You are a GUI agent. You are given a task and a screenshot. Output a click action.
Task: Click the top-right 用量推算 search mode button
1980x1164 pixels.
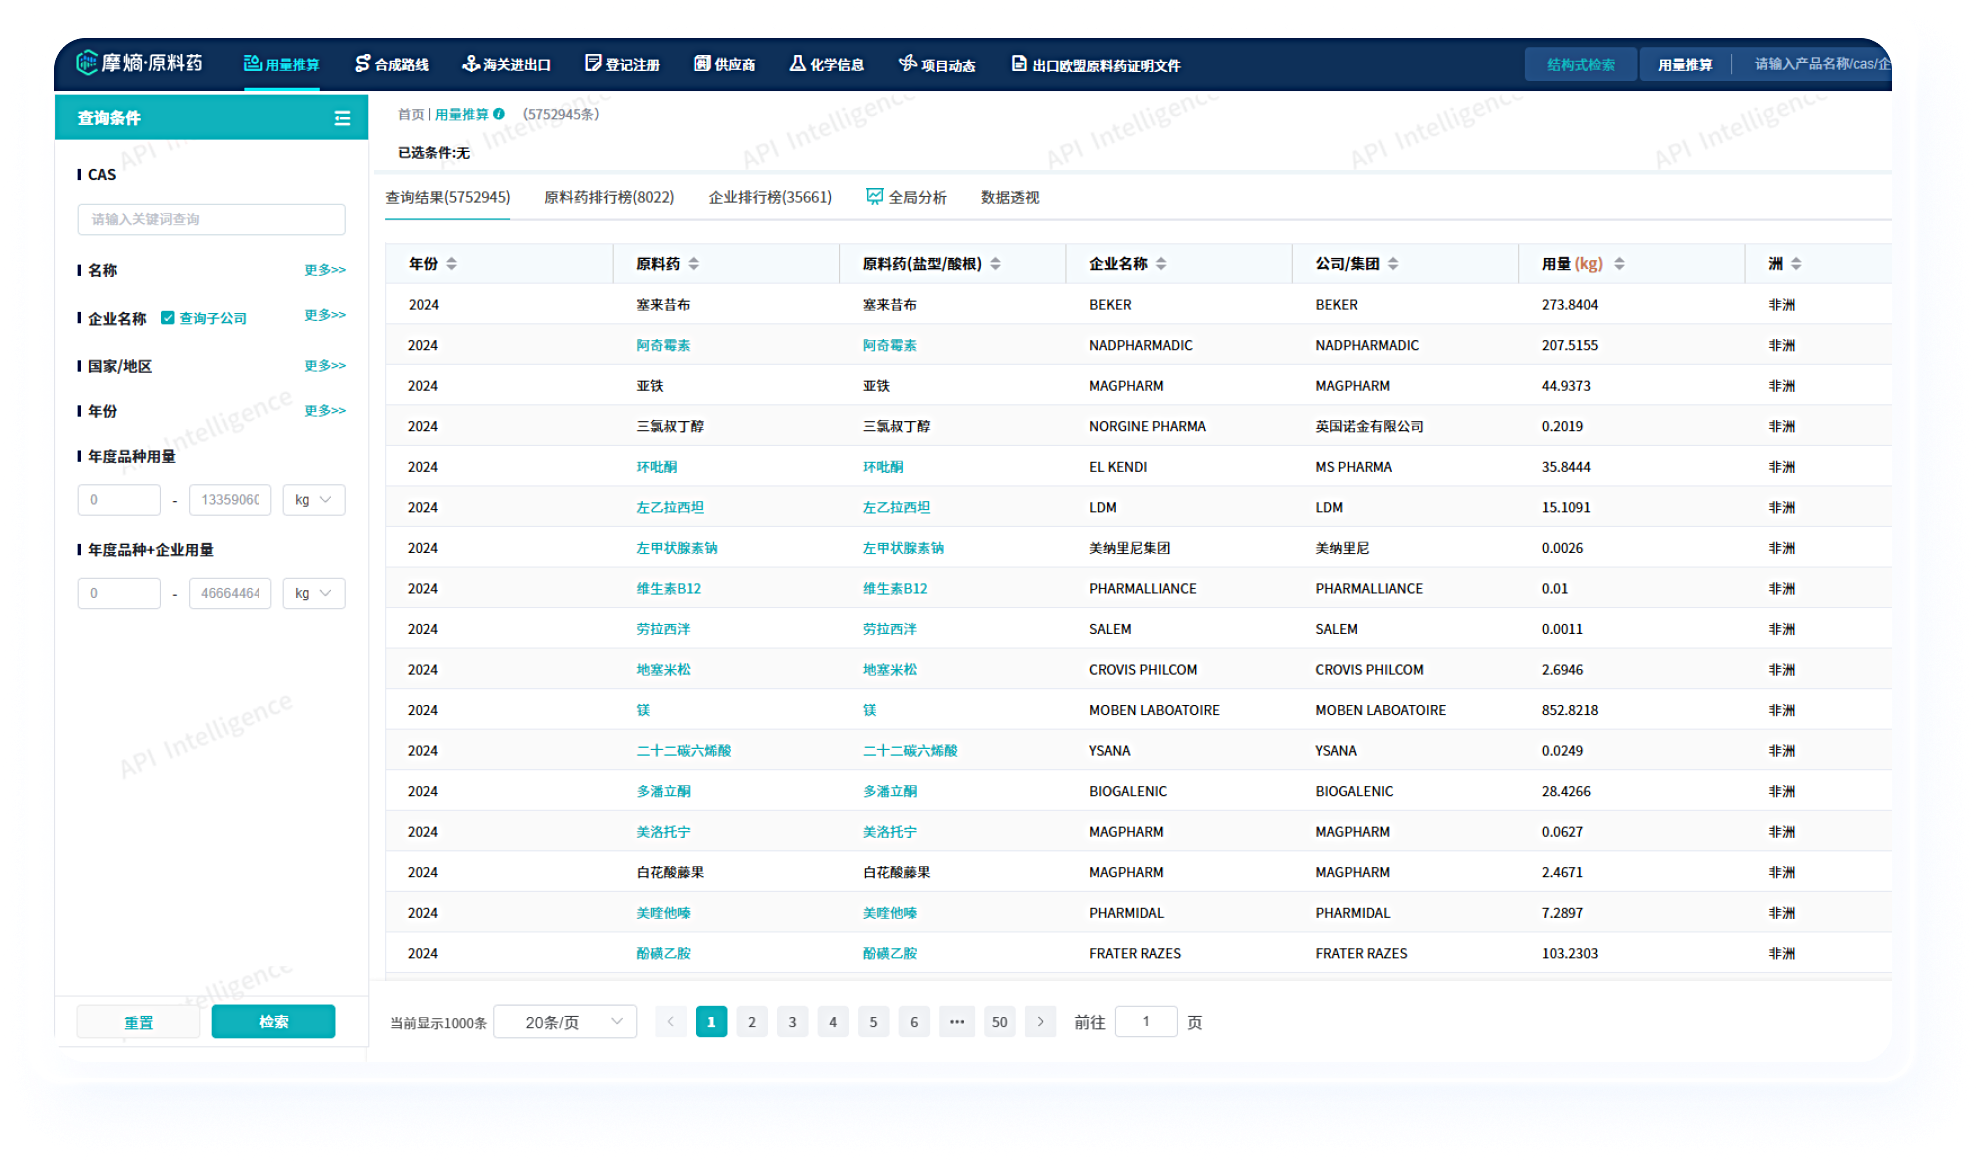coord(1685,64)
